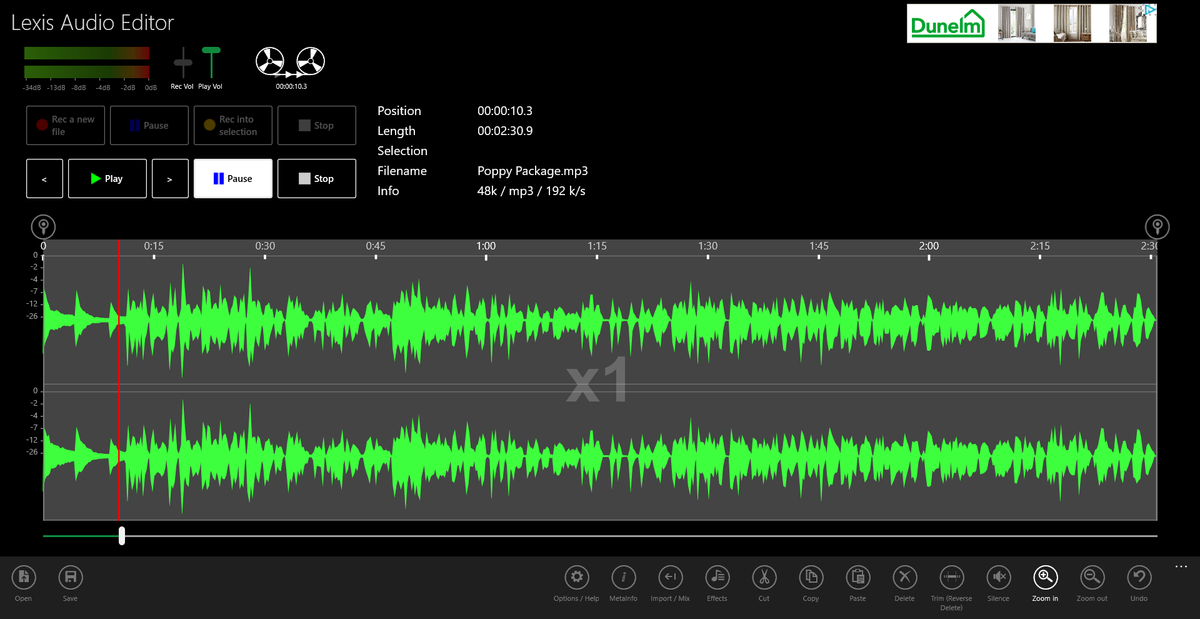Click the Rec into selection button
This screenshot has height=619, width=1200.
coord(233,124)
